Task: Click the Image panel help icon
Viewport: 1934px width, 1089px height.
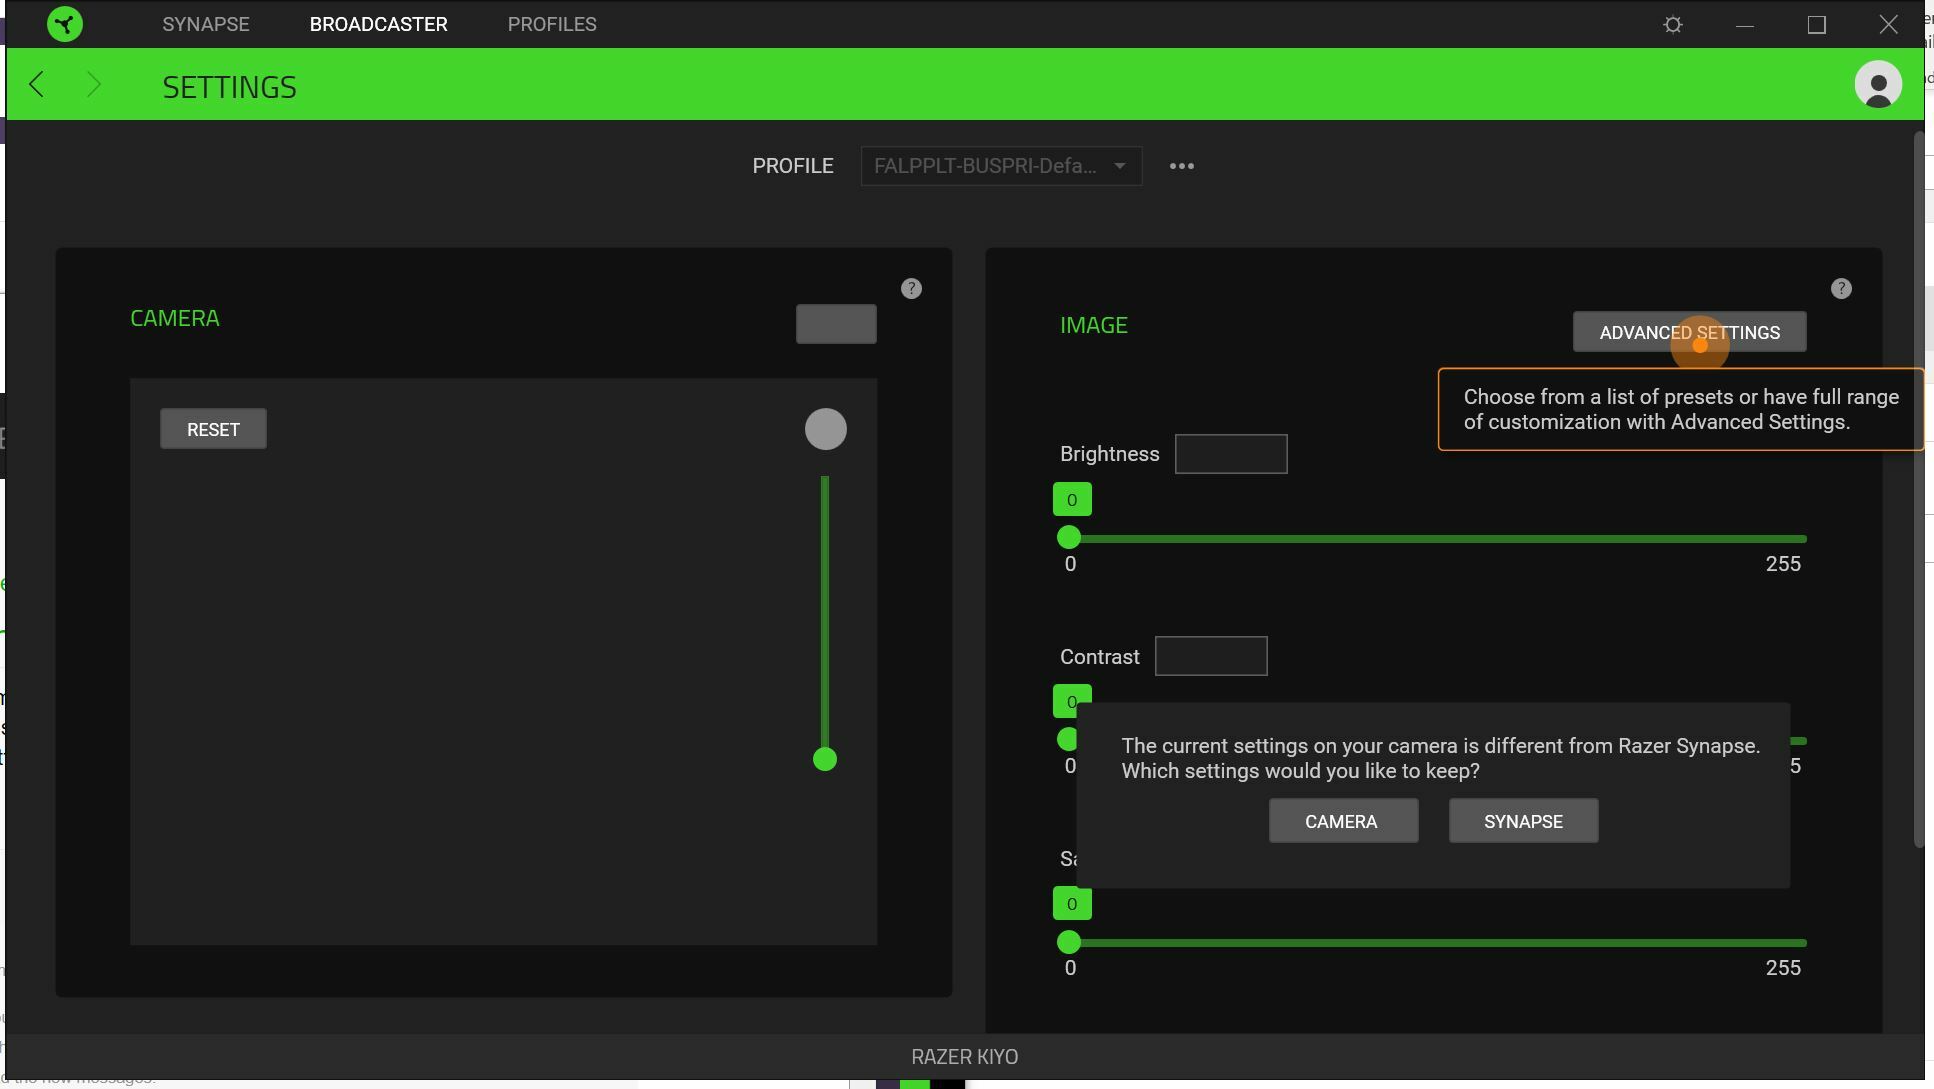Action: 1841,289
